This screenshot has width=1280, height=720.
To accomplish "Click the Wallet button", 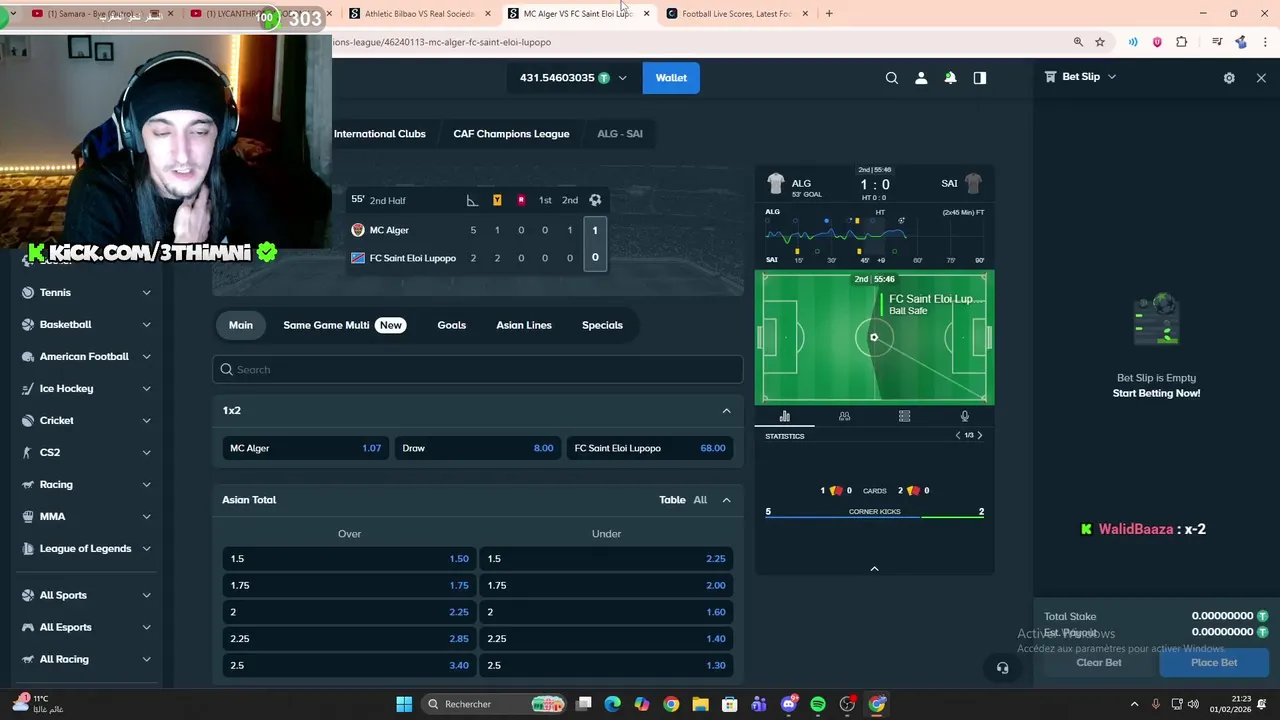I will click(671, 78).
